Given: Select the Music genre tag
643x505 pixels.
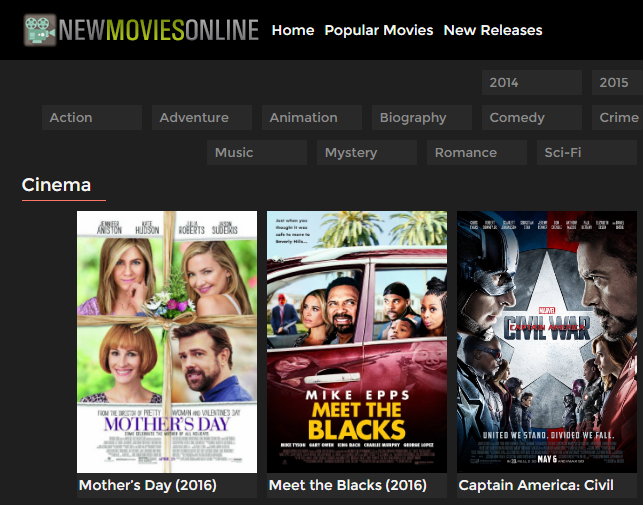Looking at the screenshot, I should pyautogui.click(x=257, y=153).
